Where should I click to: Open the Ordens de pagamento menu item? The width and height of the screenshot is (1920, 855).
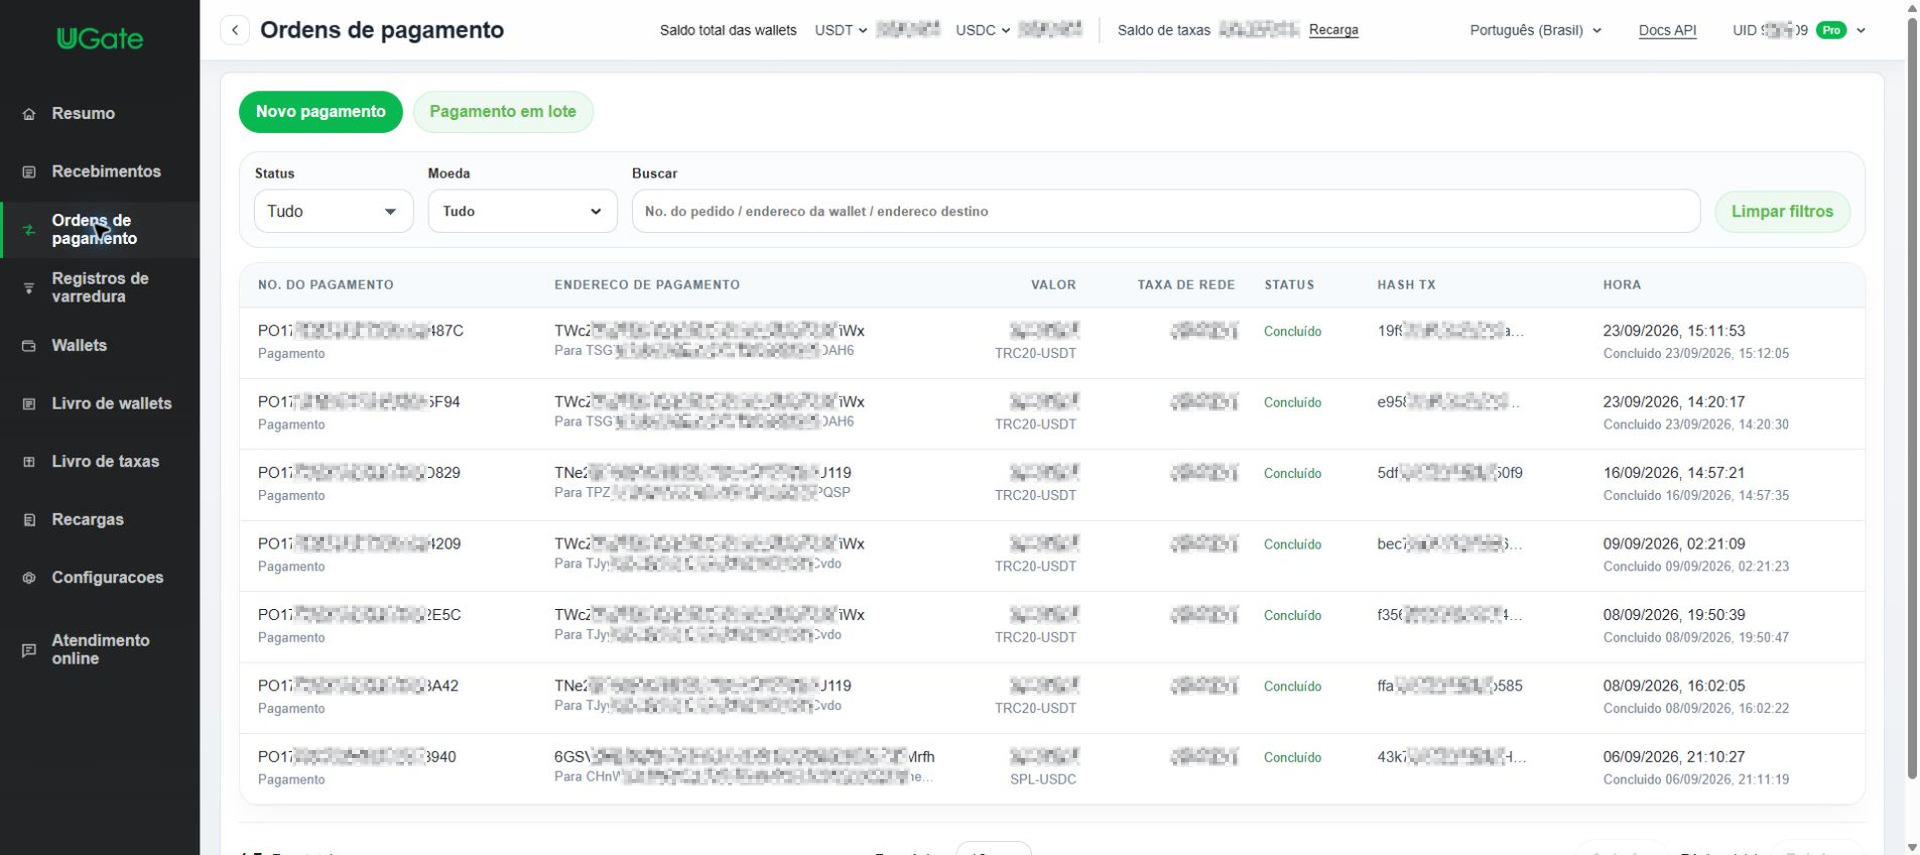100,230
